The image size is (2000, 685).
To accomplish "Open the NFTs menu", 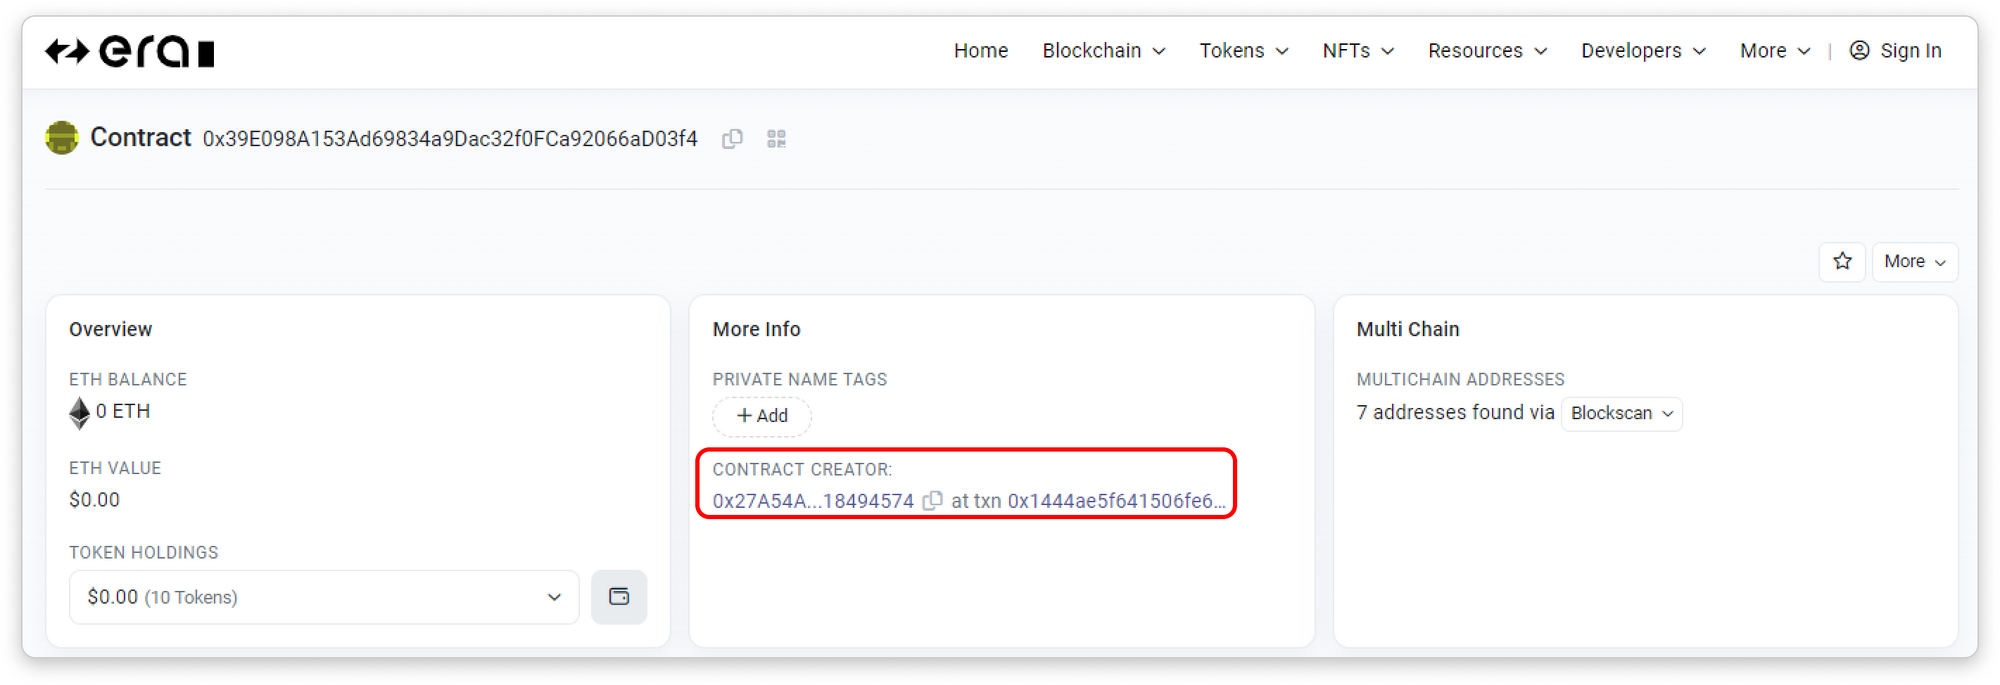I will click(1357, 51).
